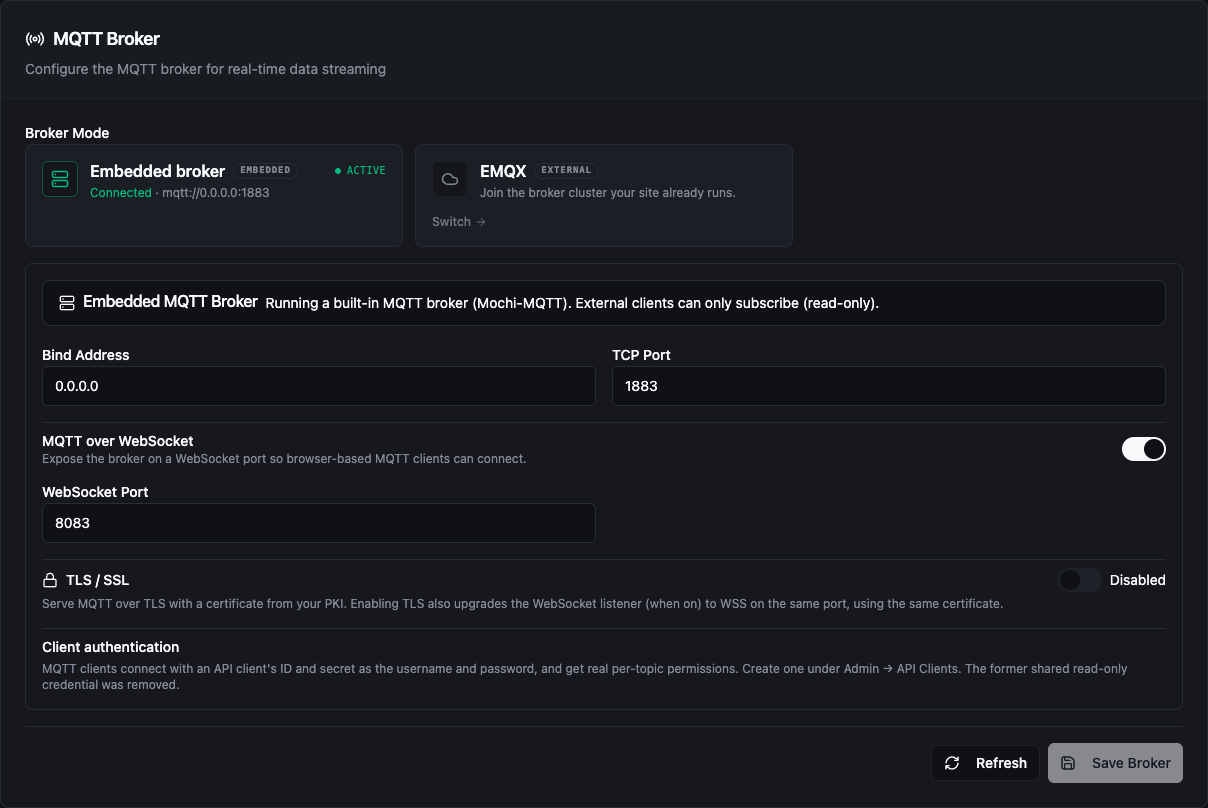Select the Embedded broker mode card
The width and height of the screenshot is (1208, 808).
pyautogui.click(x=214, y=195)
